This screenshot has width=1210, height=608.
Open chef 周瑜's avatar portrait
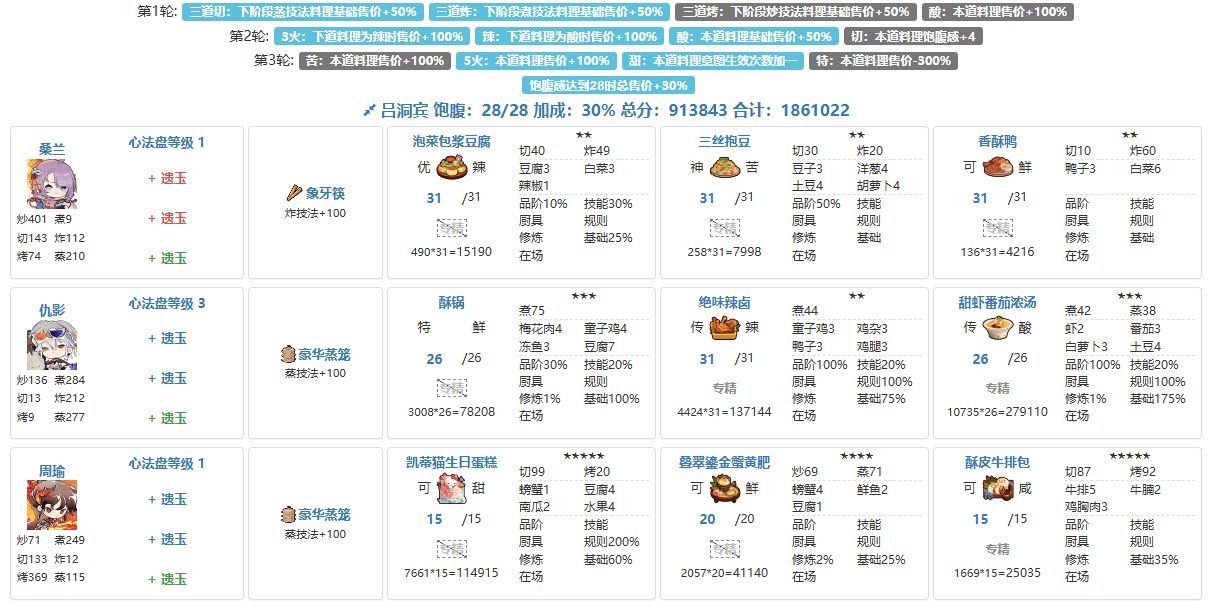(46, 506)
